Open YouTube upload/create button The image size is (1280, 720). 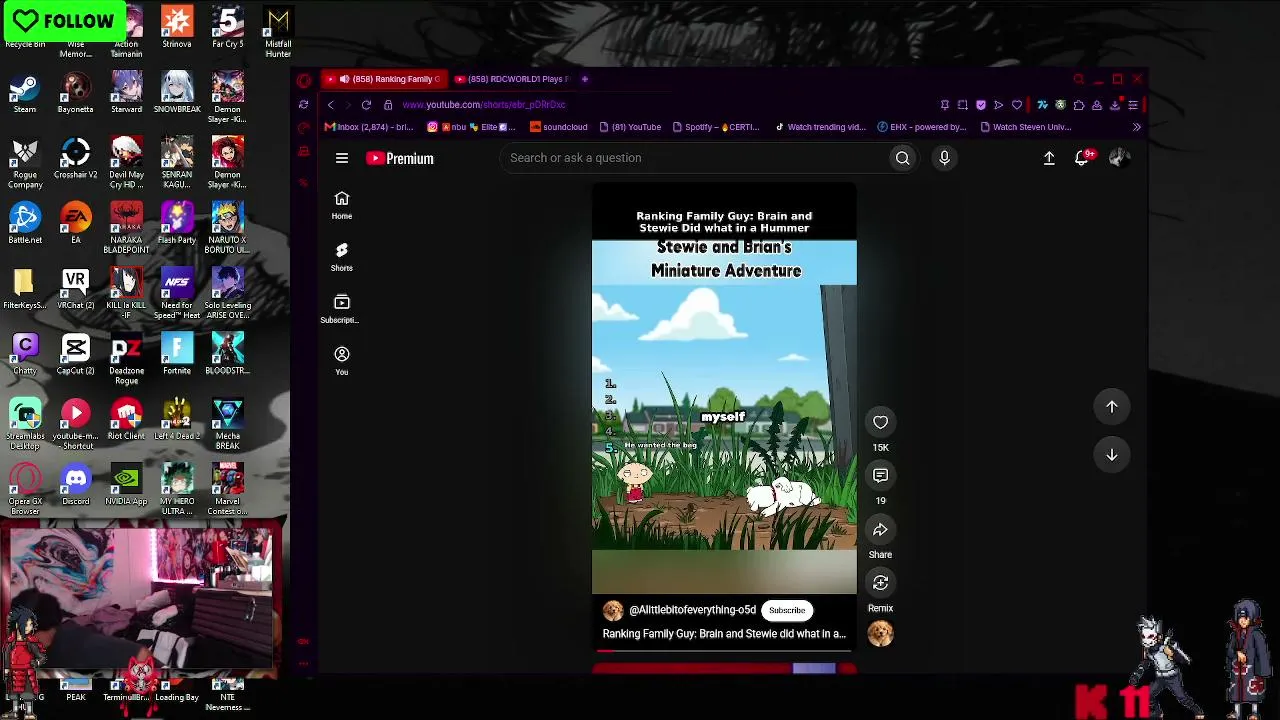pyautogui.click(x=1049, y=158)
